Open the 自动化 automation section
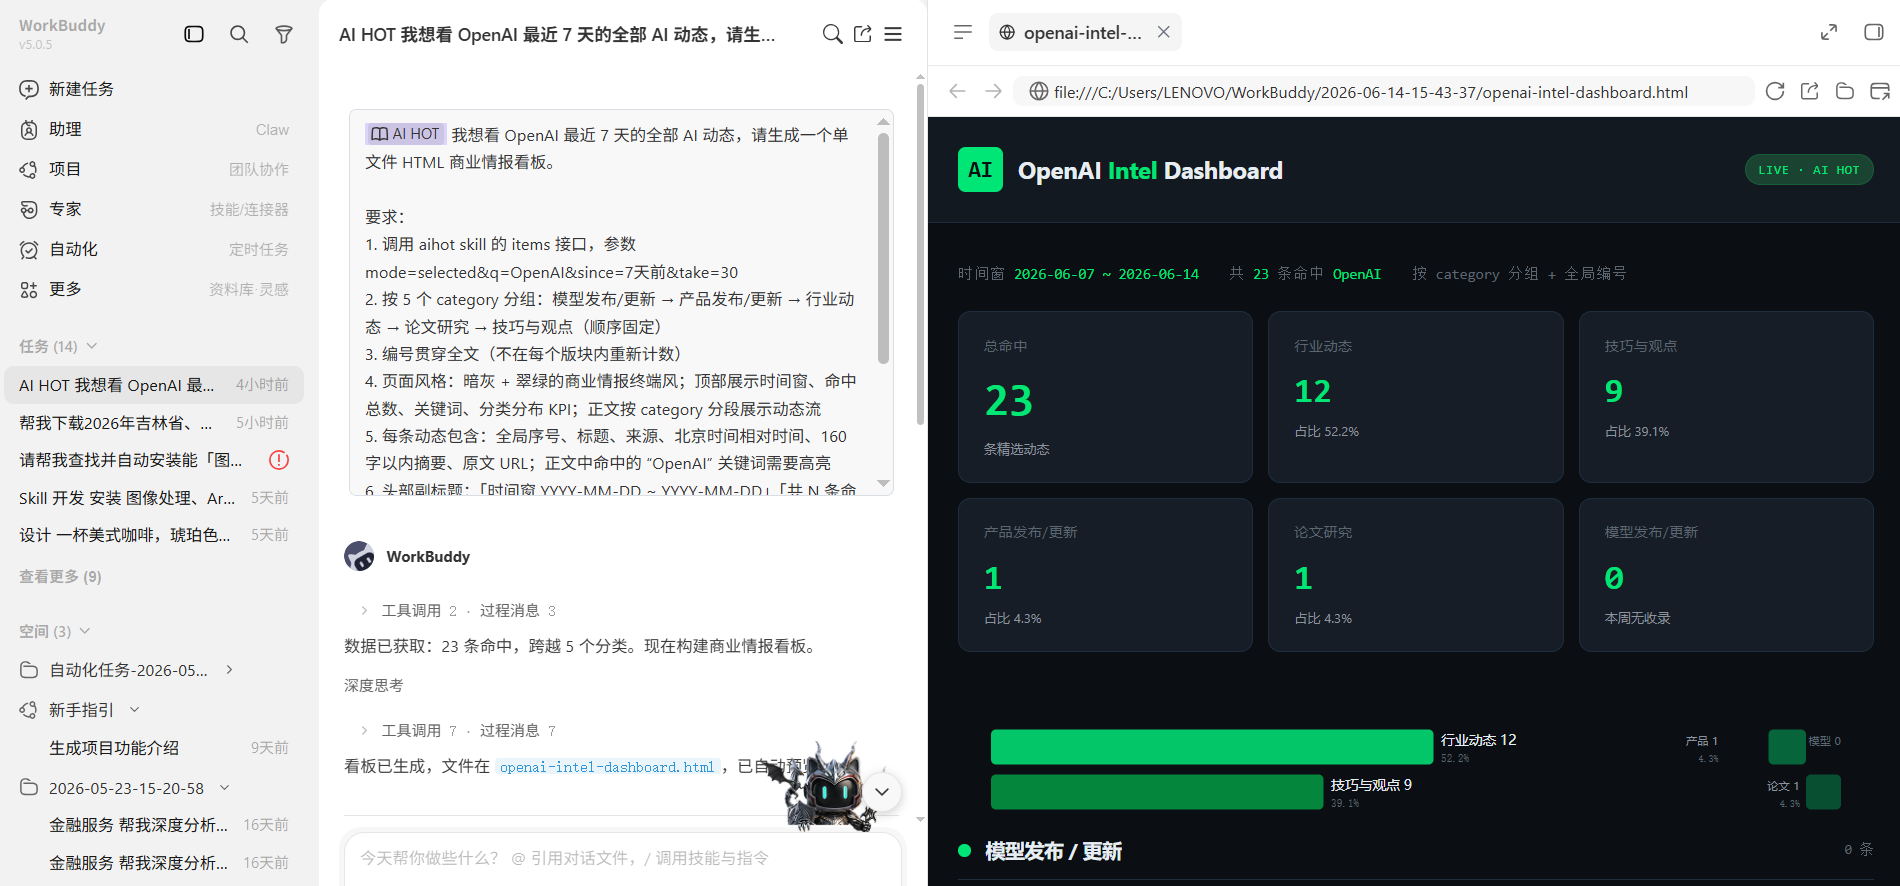This screenshot has width=1900, height=886. (x=154, y=249)
